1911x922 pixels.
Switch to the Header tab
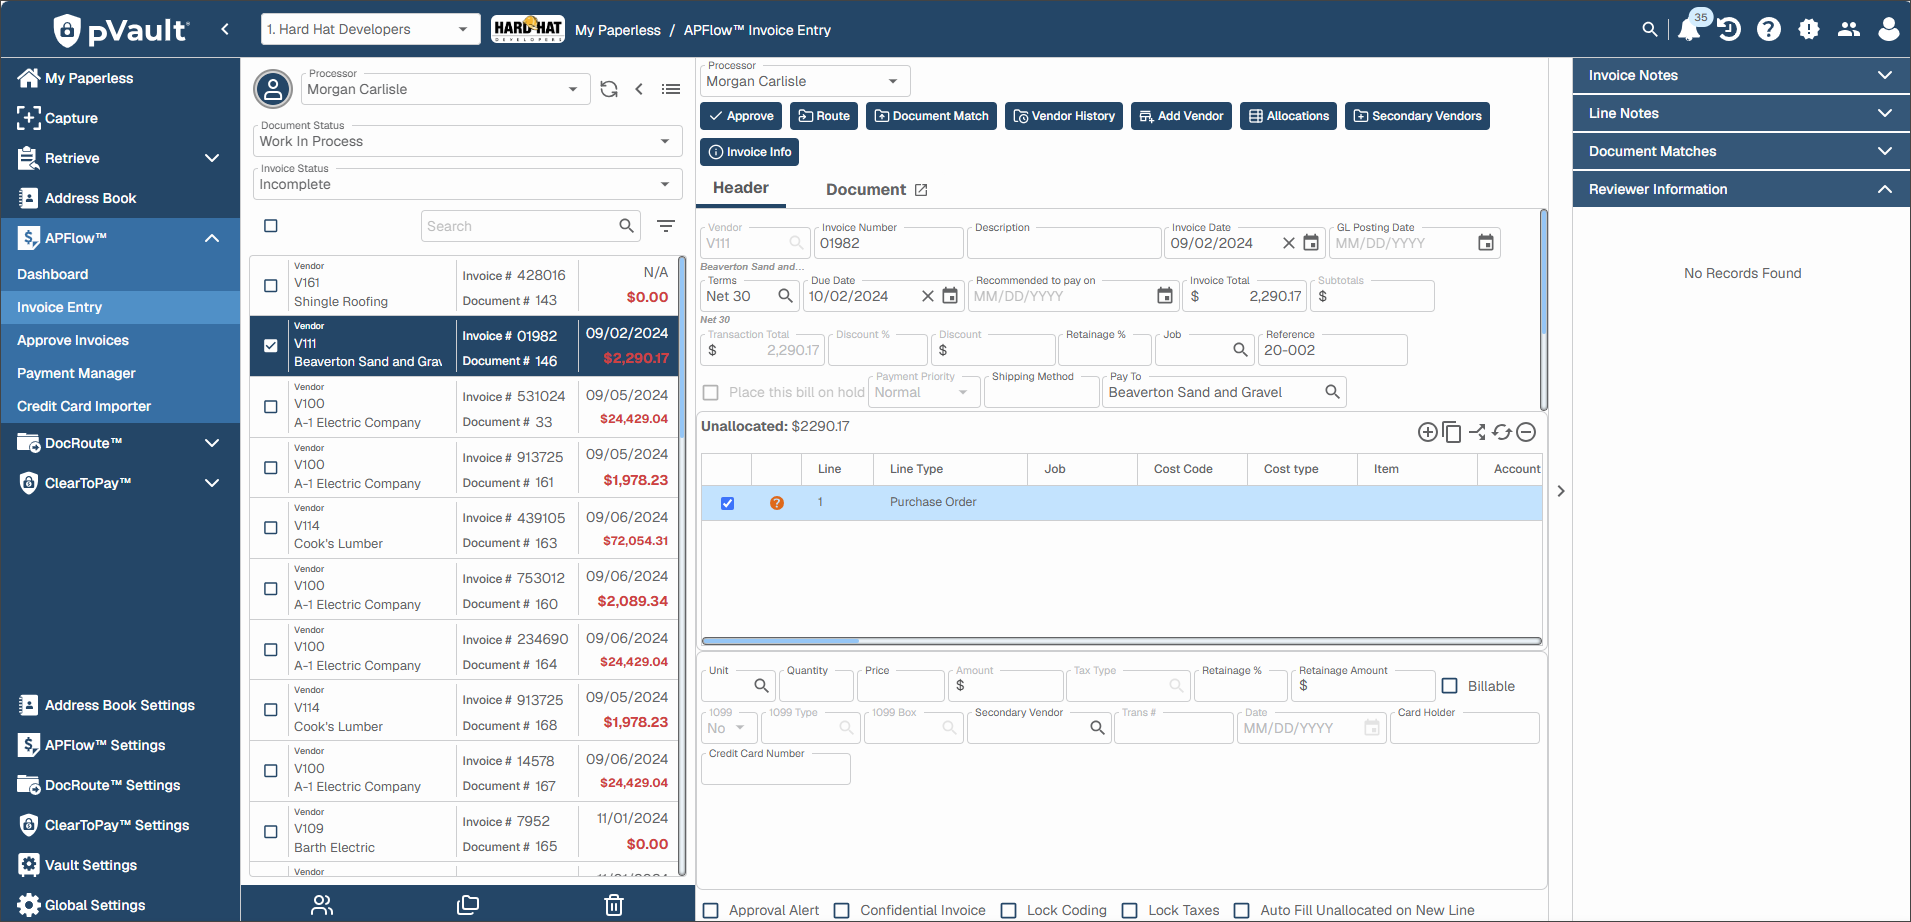click(741, 188)
